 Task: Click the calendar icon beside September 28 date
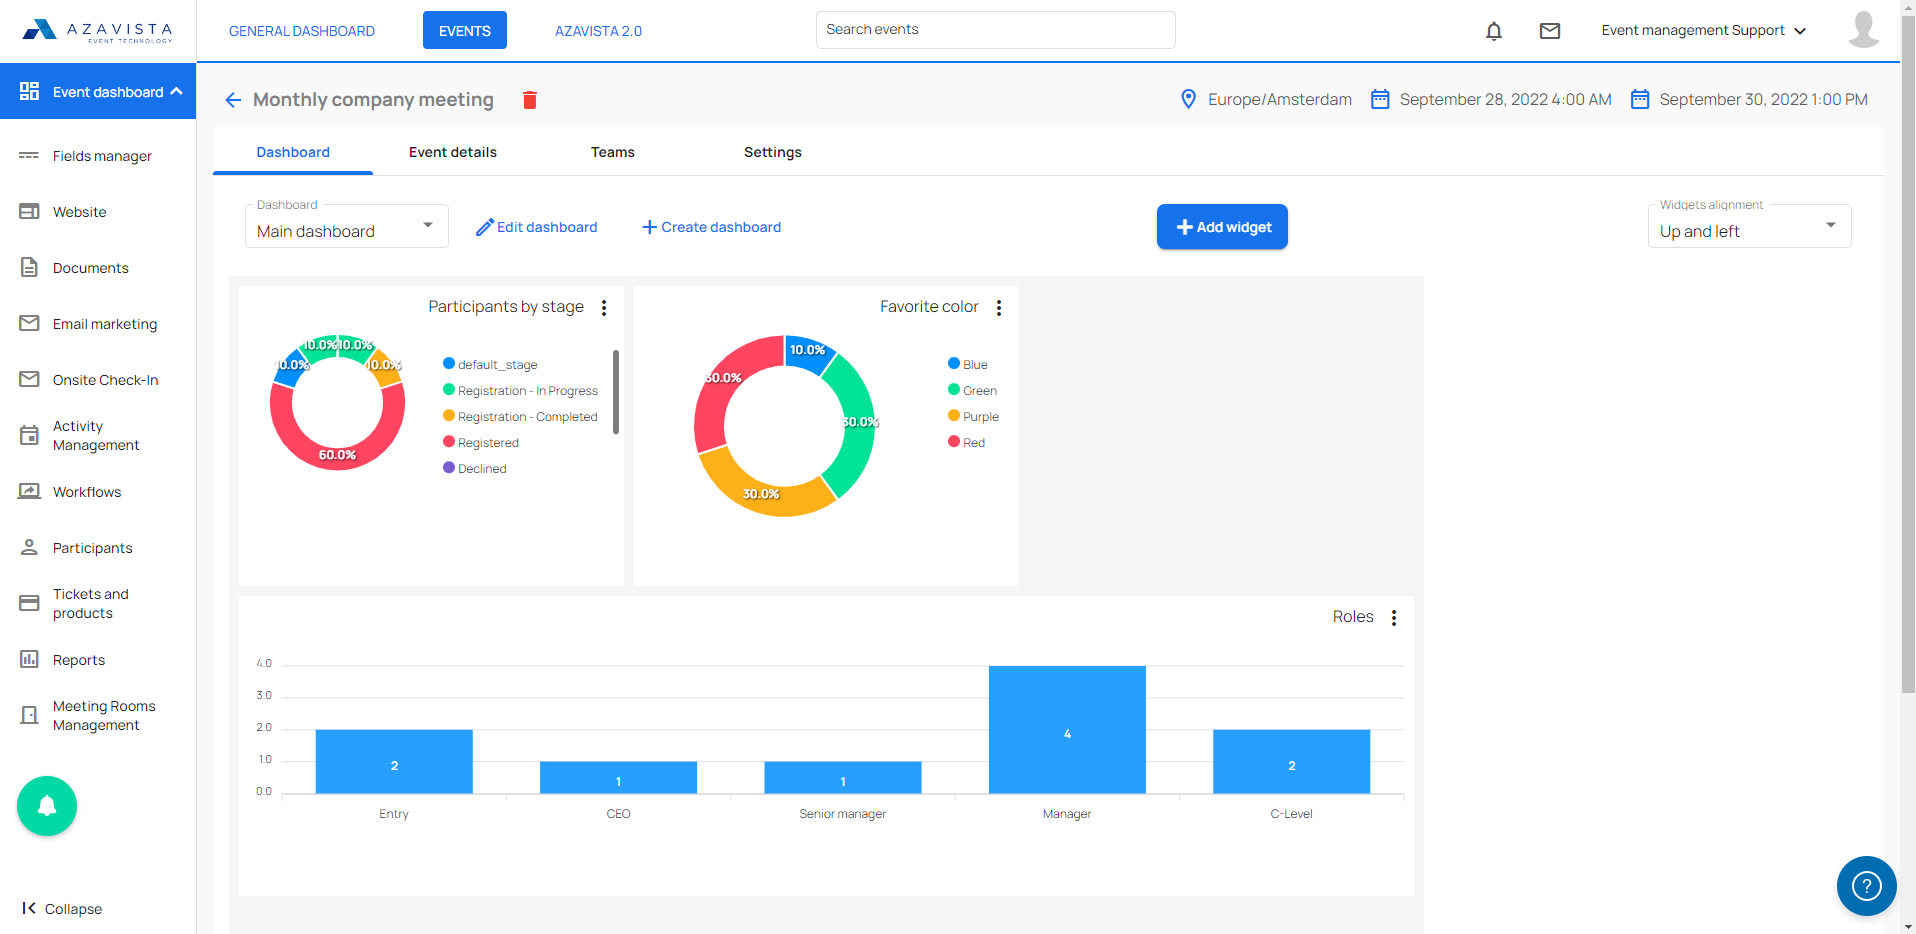(x=1380, y=99)
